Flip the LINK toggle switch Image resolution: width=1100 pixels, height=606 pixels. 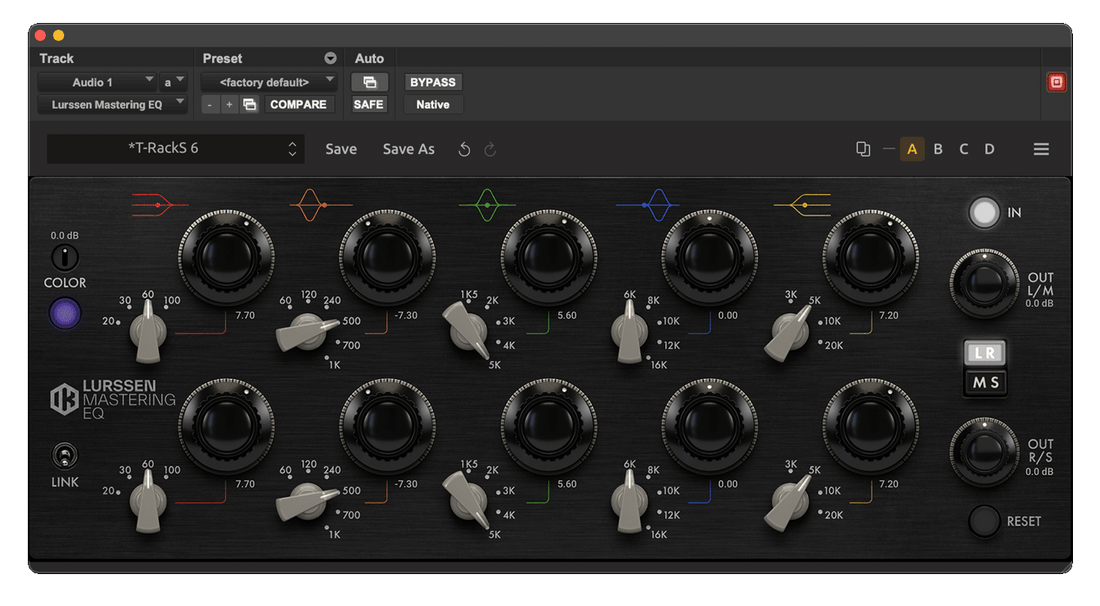point(65,456)
